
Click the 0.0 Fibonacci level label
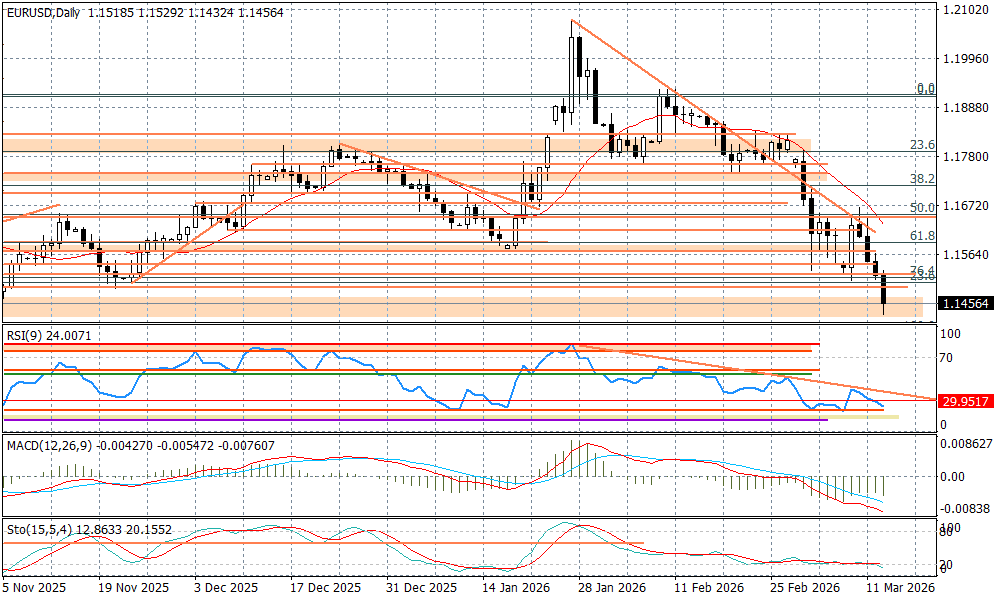pyautogui.click(x=926, y=89)
